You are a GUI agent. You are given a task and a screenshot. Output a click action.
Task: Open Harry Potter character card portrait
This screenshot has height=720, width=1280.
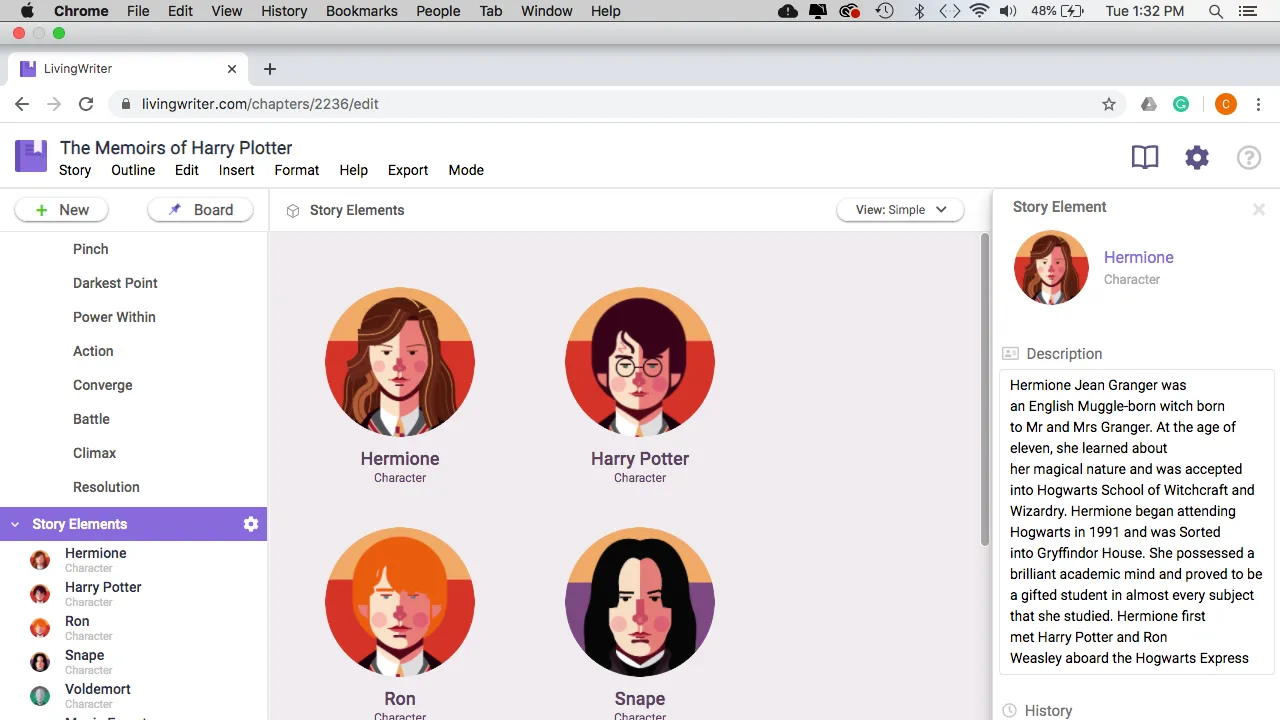[x=640, y=362]
